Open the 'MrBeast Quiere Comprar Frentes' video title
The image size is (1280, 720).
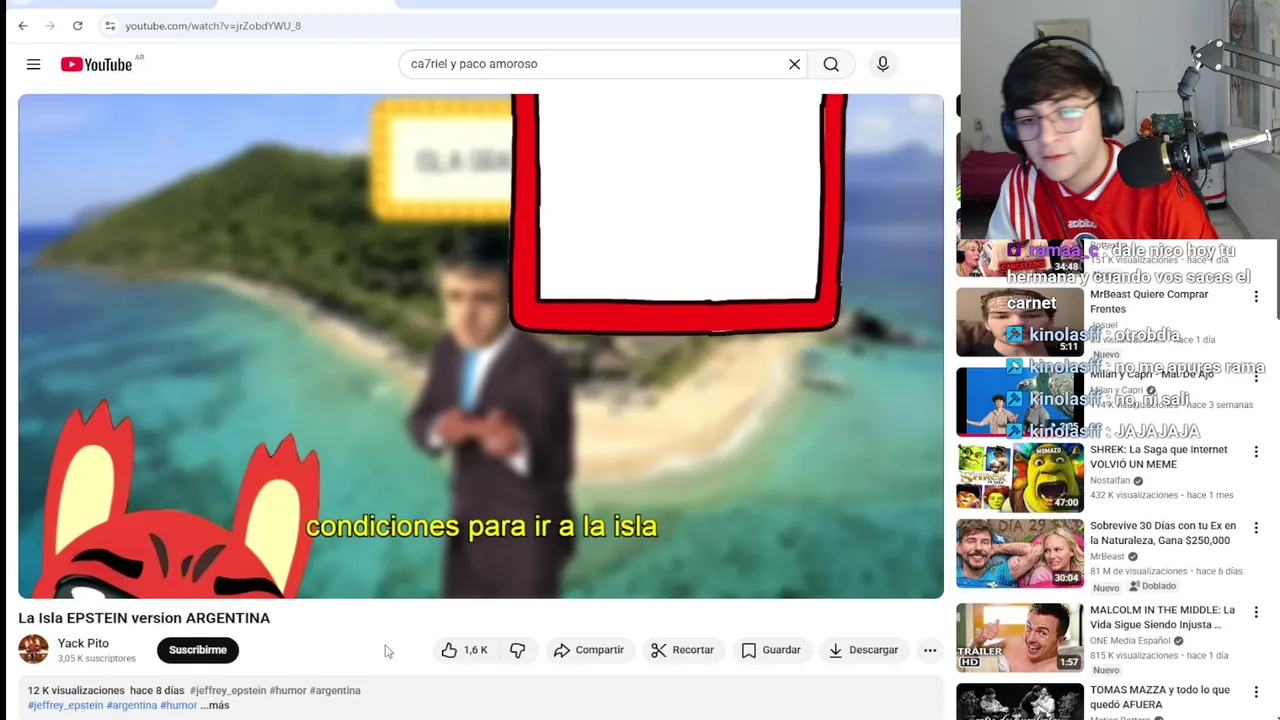[x=1149, y=301]
